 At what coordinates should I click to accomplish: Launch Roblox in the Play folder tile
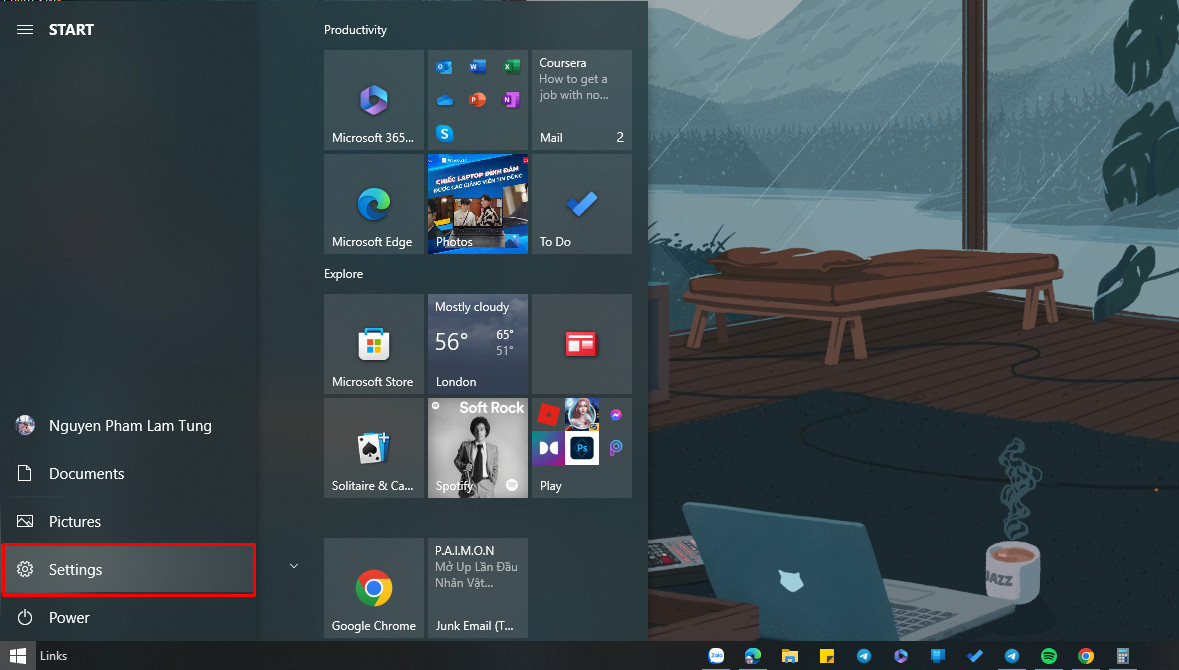coord(548,414)
